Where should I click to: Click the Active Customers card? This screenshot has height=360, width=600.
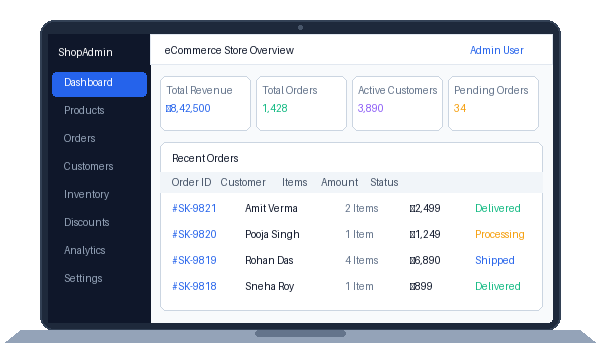pyautogui.click(x=398, y=103)
